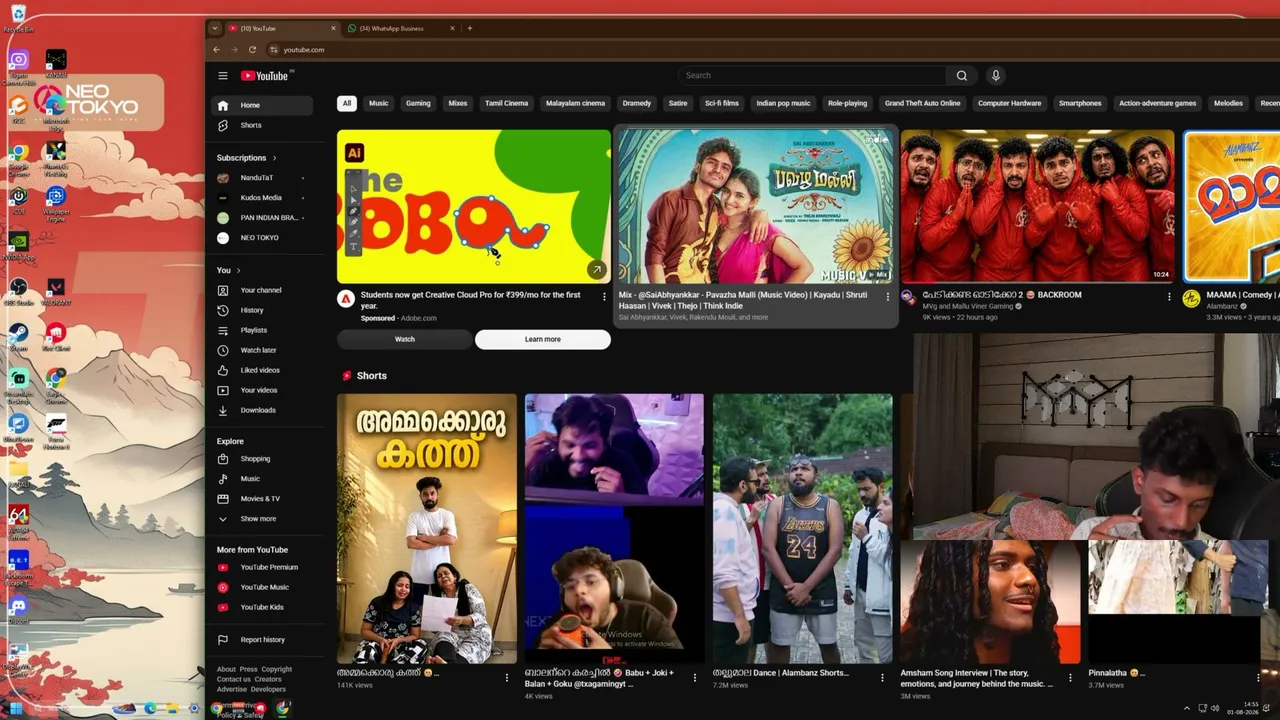This screenshot has width=1280, height=720.
Task: Open Playlists in the sidebar
Action: (262, 330)
